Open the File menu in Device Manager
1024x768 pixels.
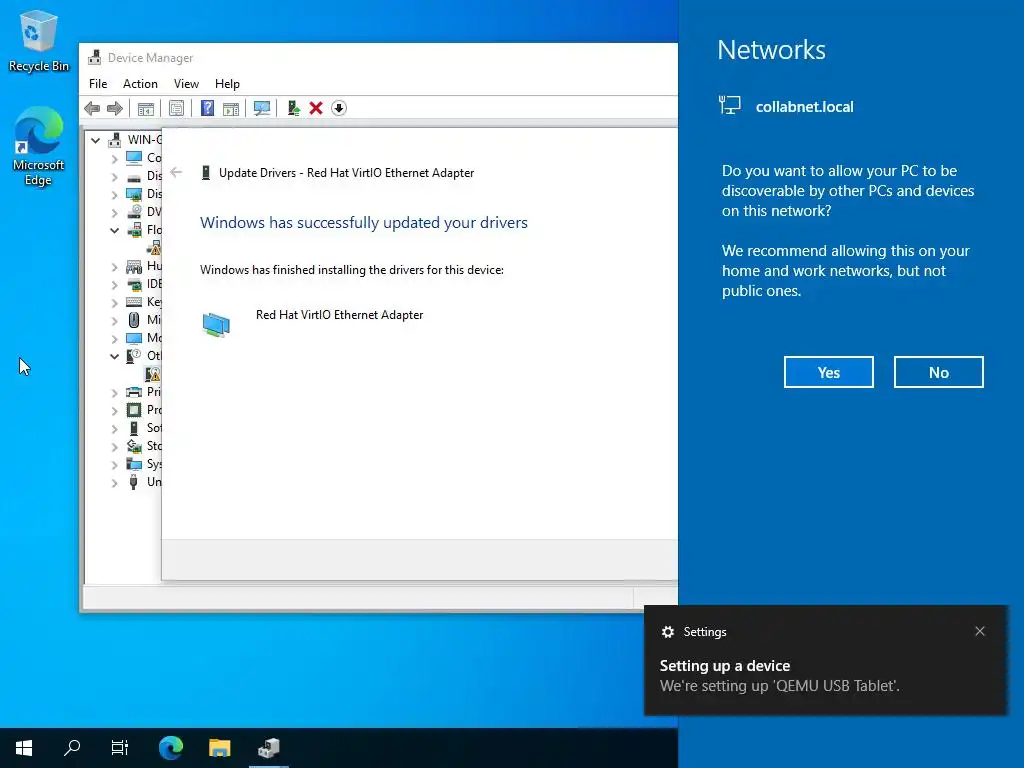coord(98,84)
